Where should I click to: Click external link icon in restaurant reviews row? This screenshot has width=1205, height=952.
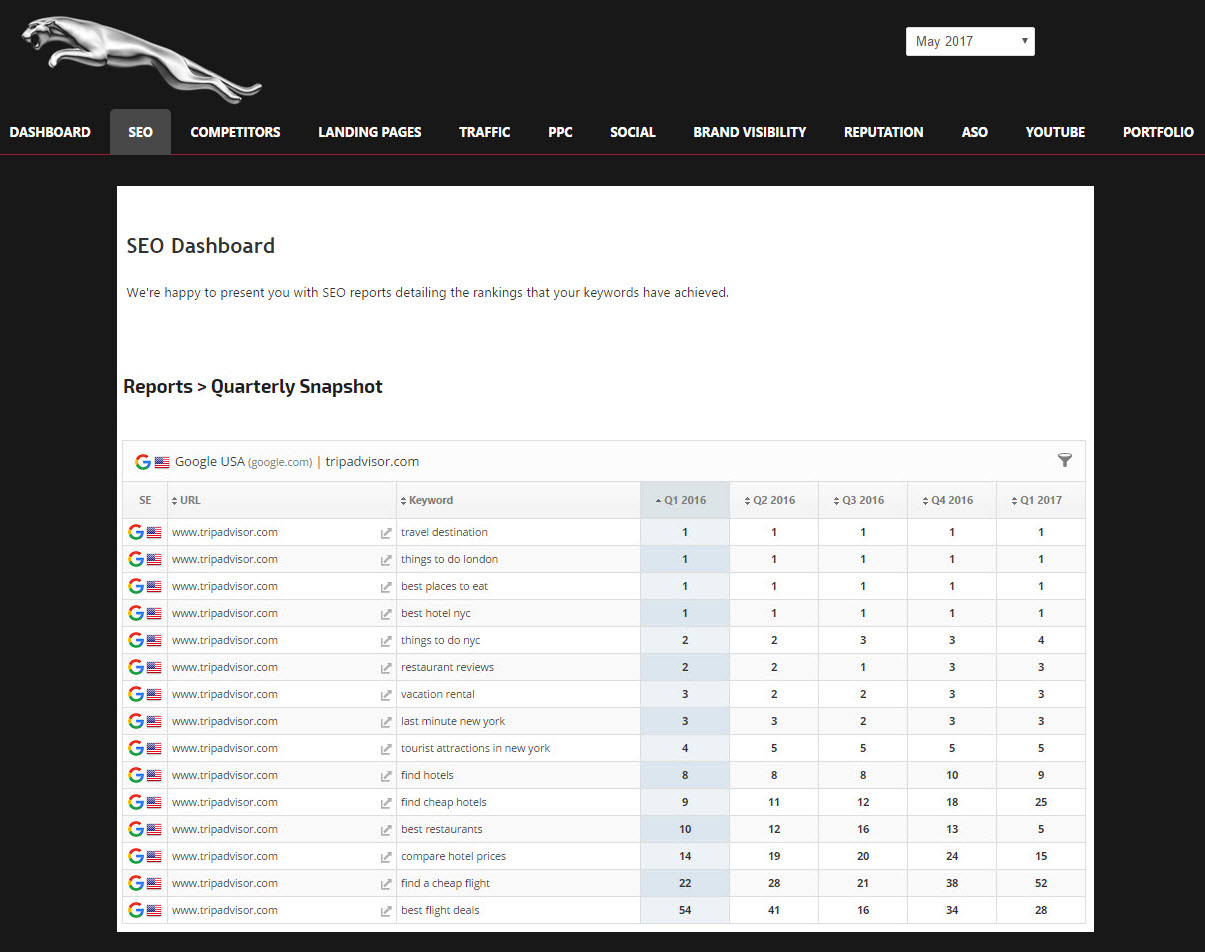tap(386, 668)
